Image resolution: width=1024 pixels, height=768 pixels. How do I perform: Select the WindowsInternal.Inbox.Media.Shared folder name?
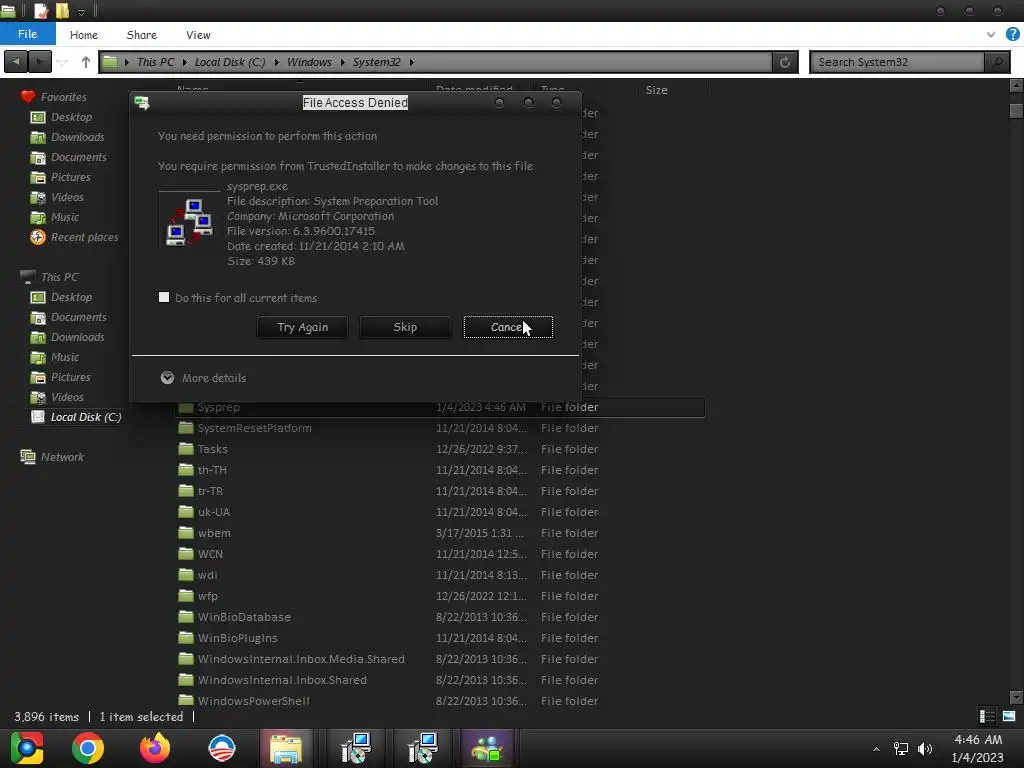point(301,658)
